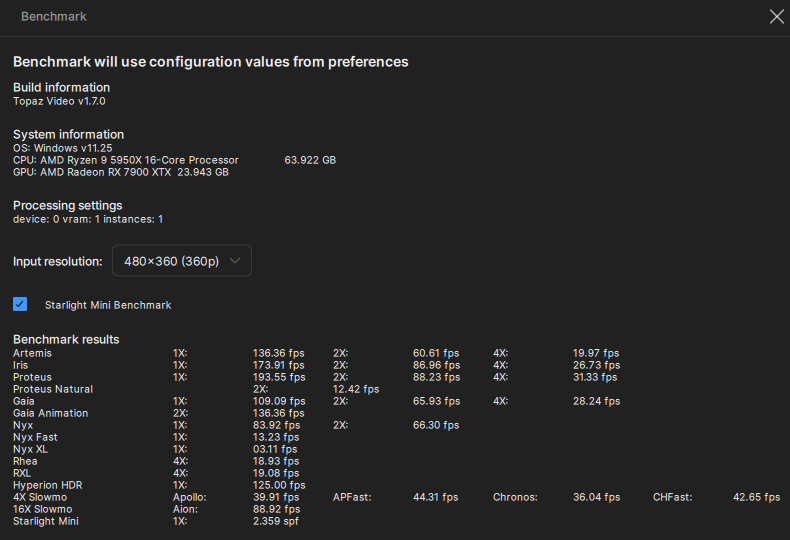Click Gaia 2X value 65.93 fps
This screenshot has height=540, width=790.
click(437, 401)
